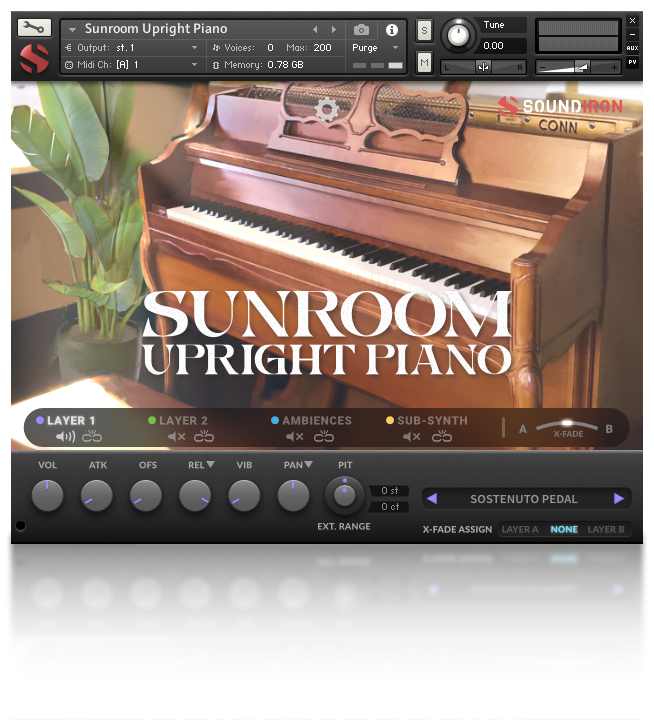654x720 pixels.
Task: Click the PIT pitch knob
Action: point(344,495)
